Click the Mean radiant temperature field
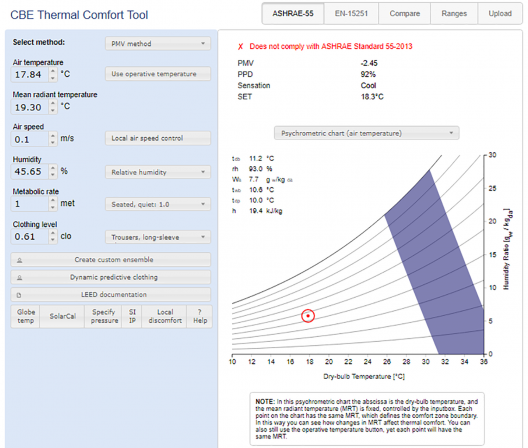 point(30,107)
